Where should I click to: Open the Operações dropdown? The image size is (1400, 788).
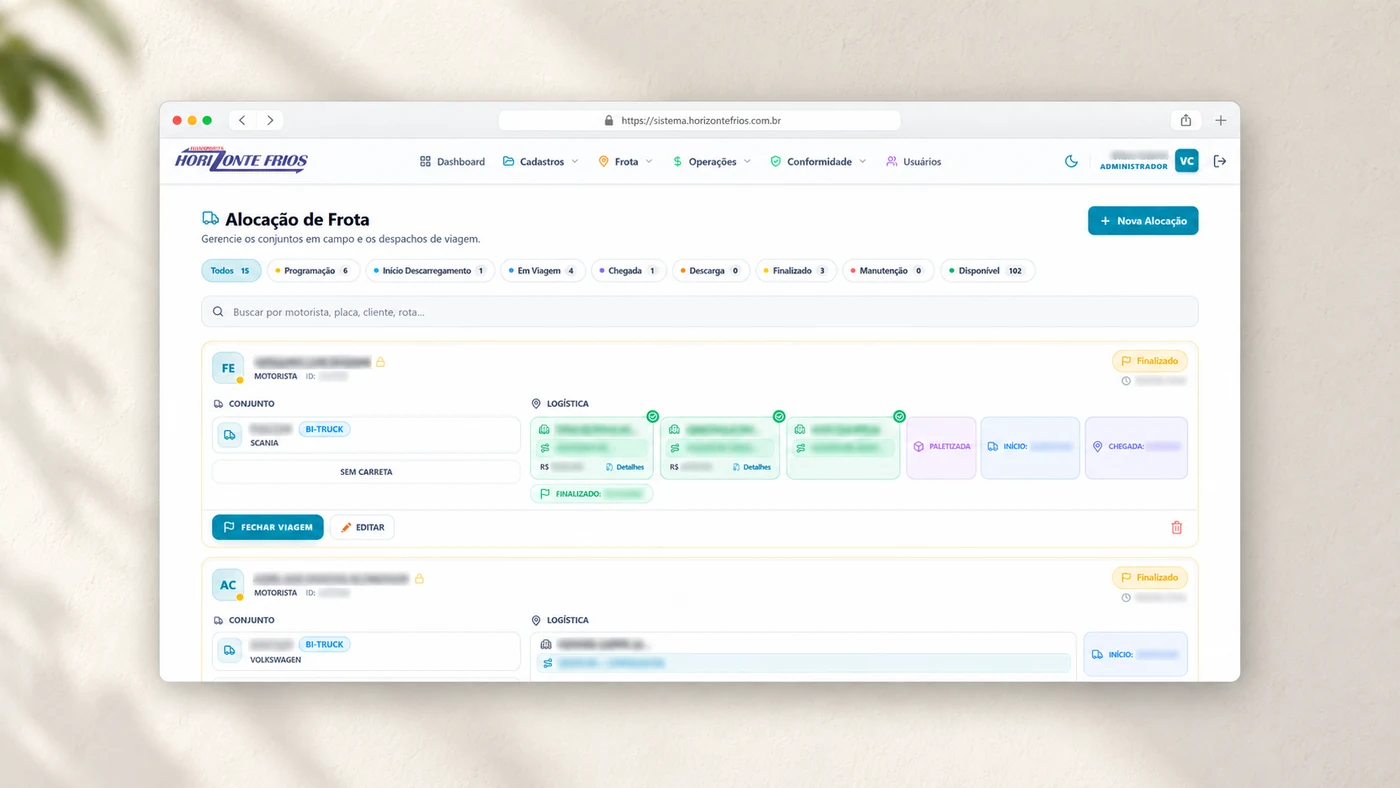(711, 161)
